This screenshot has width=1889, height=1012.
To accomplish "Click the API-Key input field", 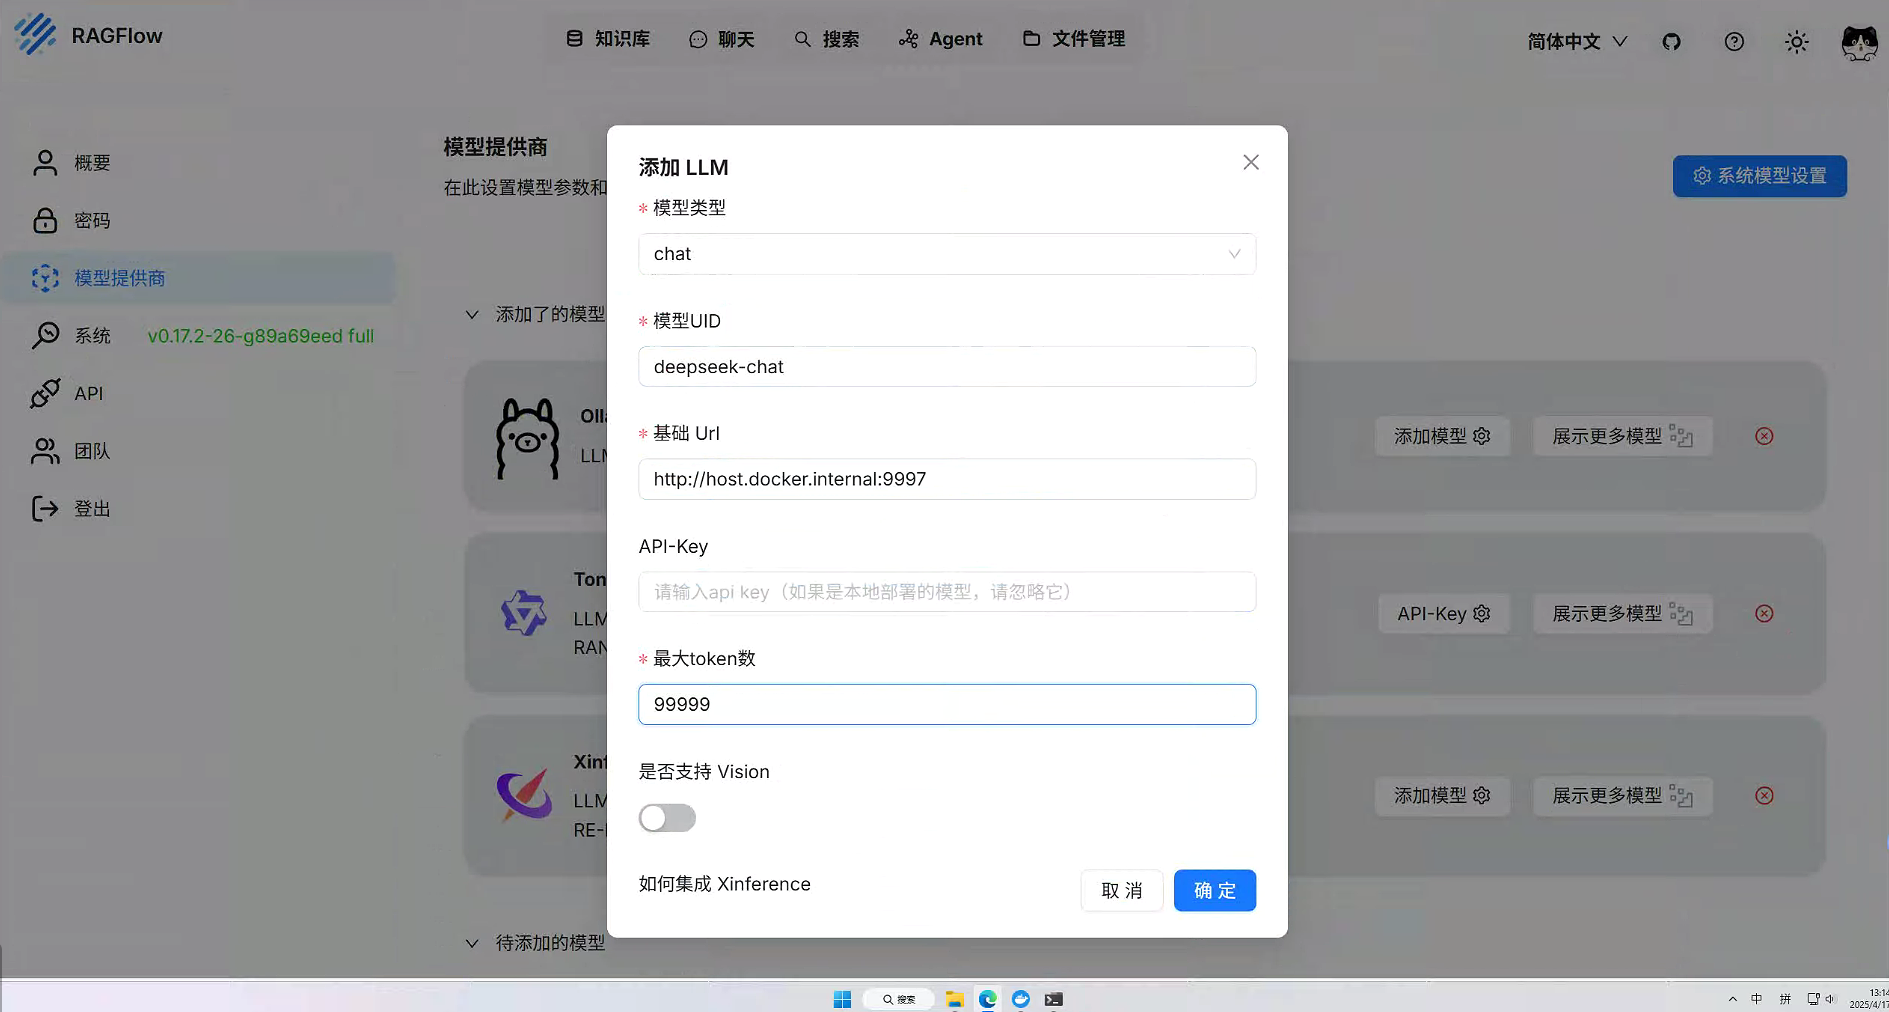I will click(x=947, y=591).
